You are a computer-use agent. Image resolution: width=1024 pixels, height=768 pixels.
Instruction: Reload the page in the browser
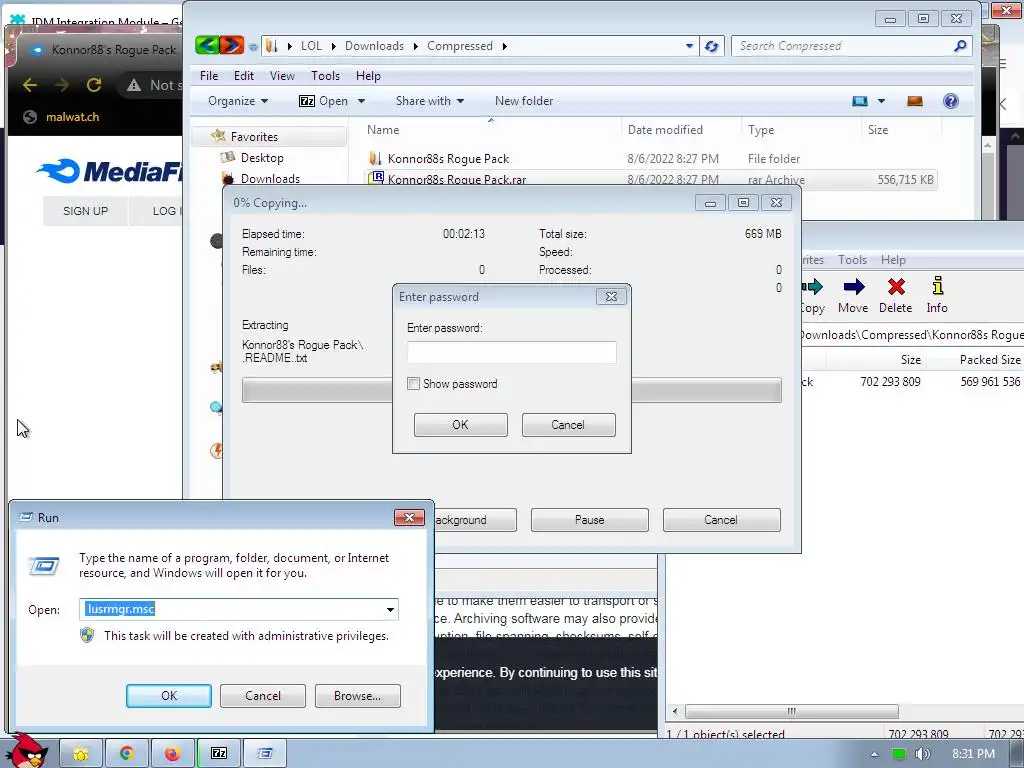tap(94, 85)
